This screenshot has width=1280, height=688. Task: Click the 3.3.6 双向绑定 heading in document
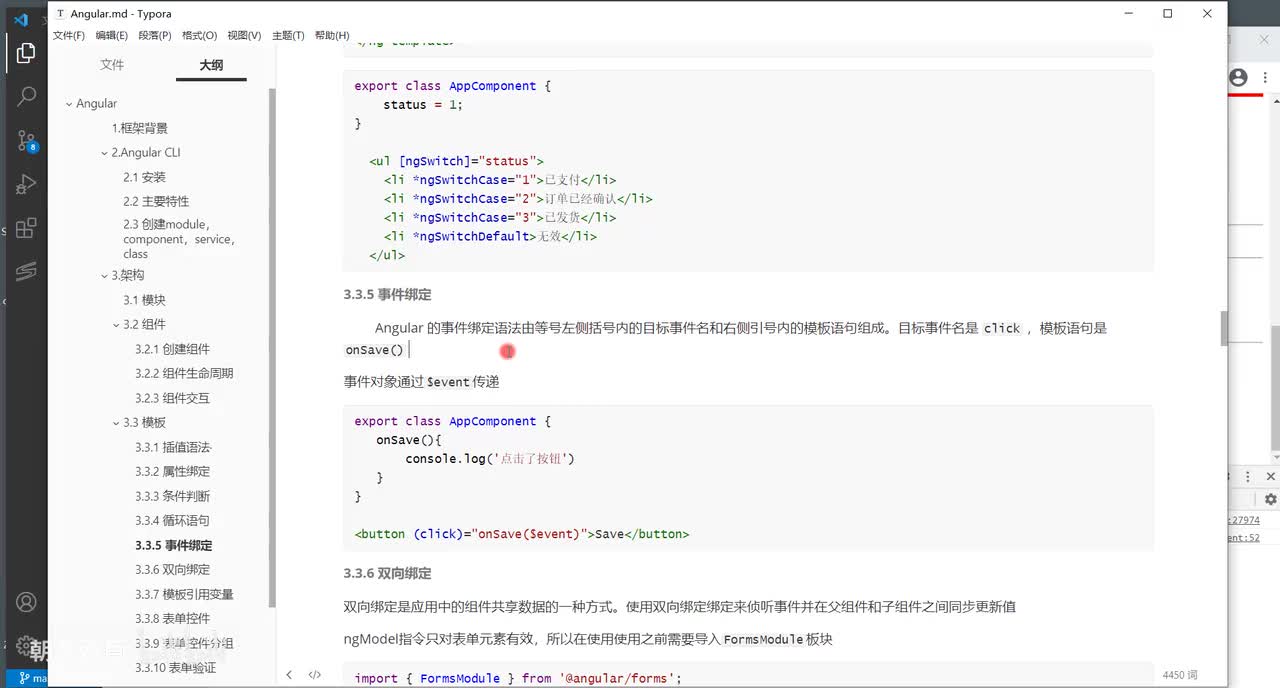[x=388, y=573]
